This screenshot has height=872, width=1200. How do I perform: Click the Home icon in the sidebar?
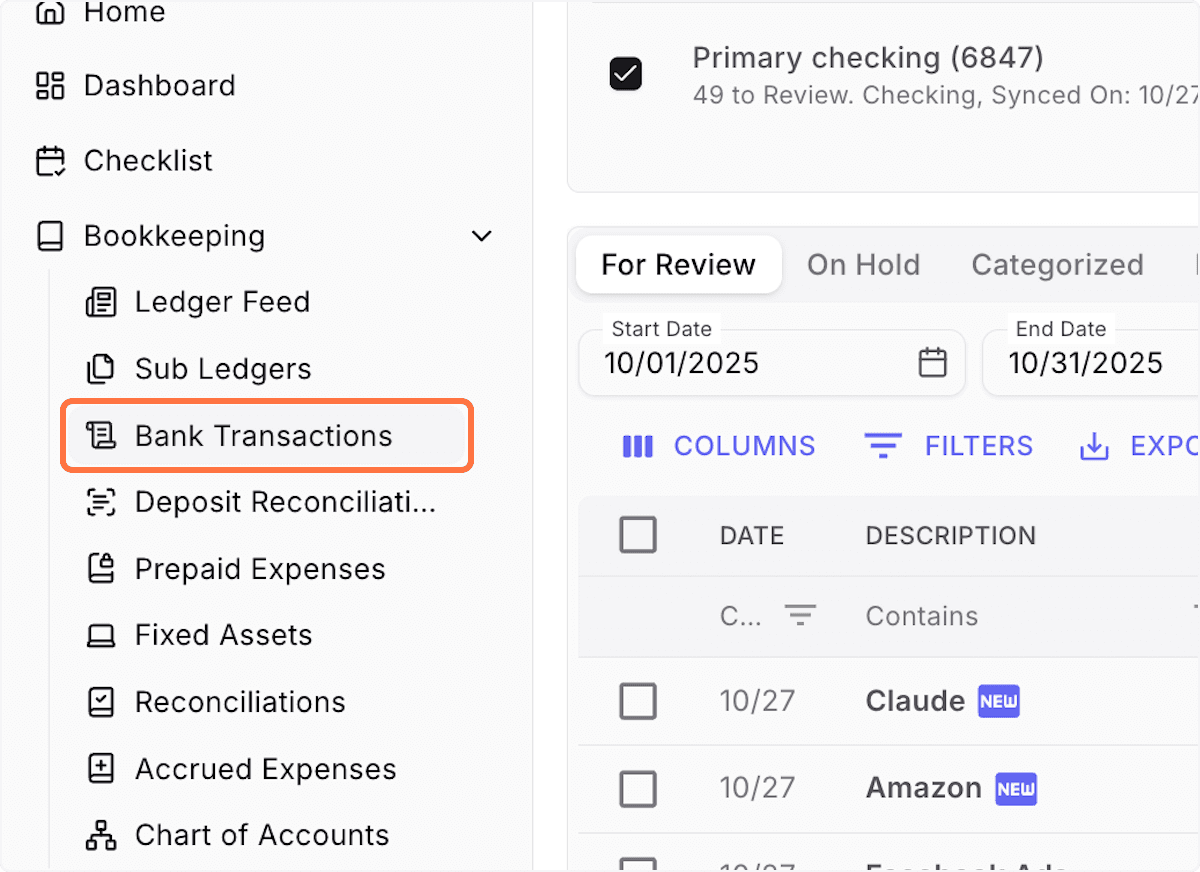[50, 14]
